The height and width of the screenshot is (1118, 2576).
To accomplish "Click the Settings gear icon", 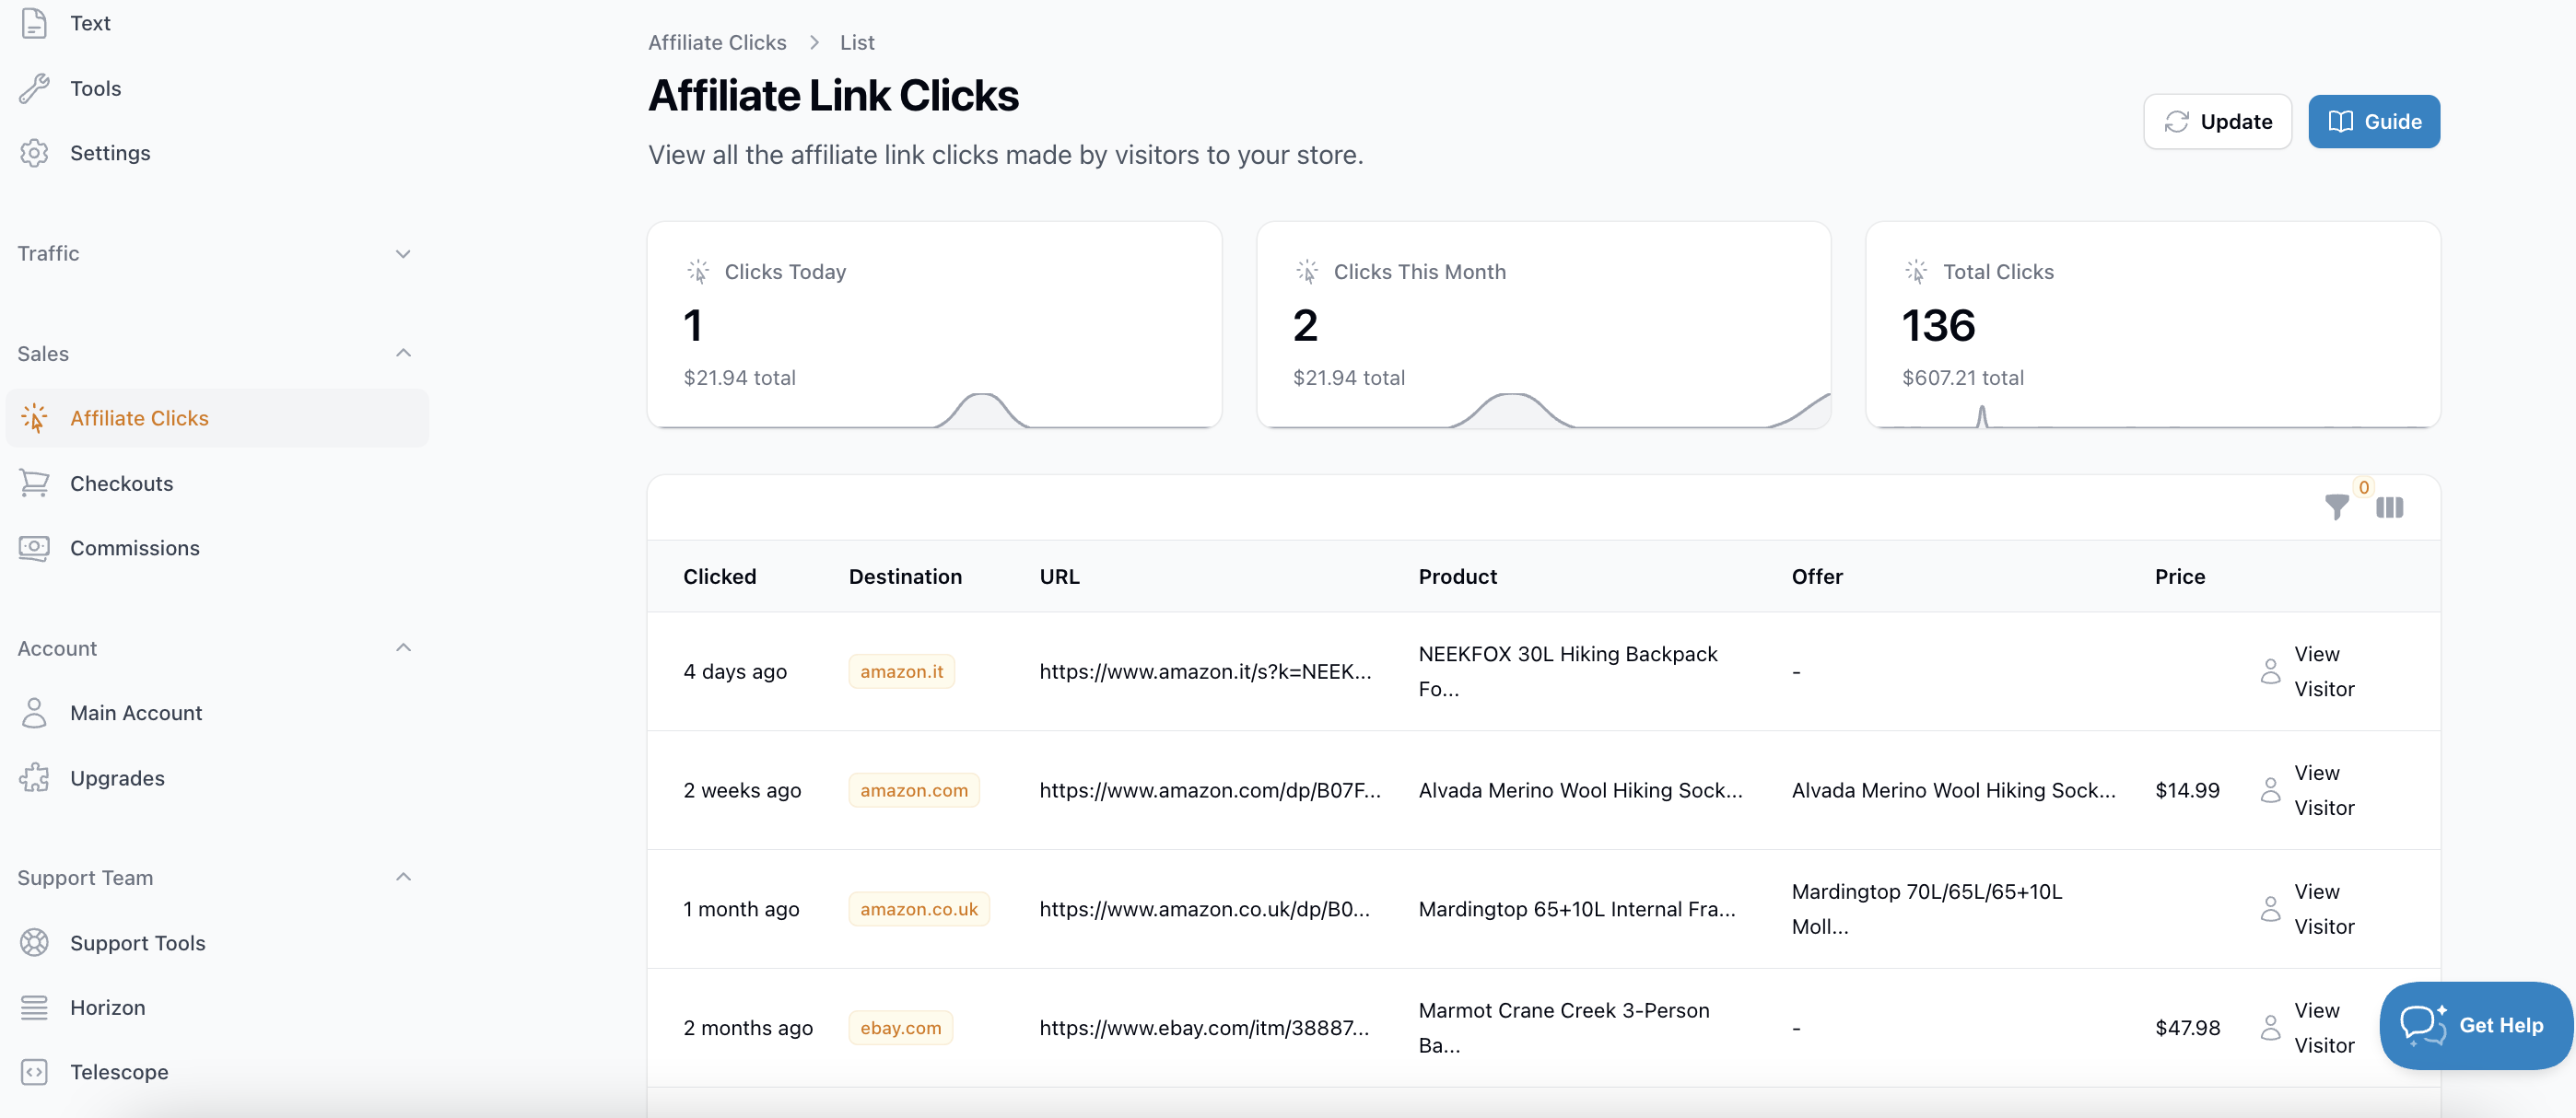I will pyautogui.click(x=34, y=153).
